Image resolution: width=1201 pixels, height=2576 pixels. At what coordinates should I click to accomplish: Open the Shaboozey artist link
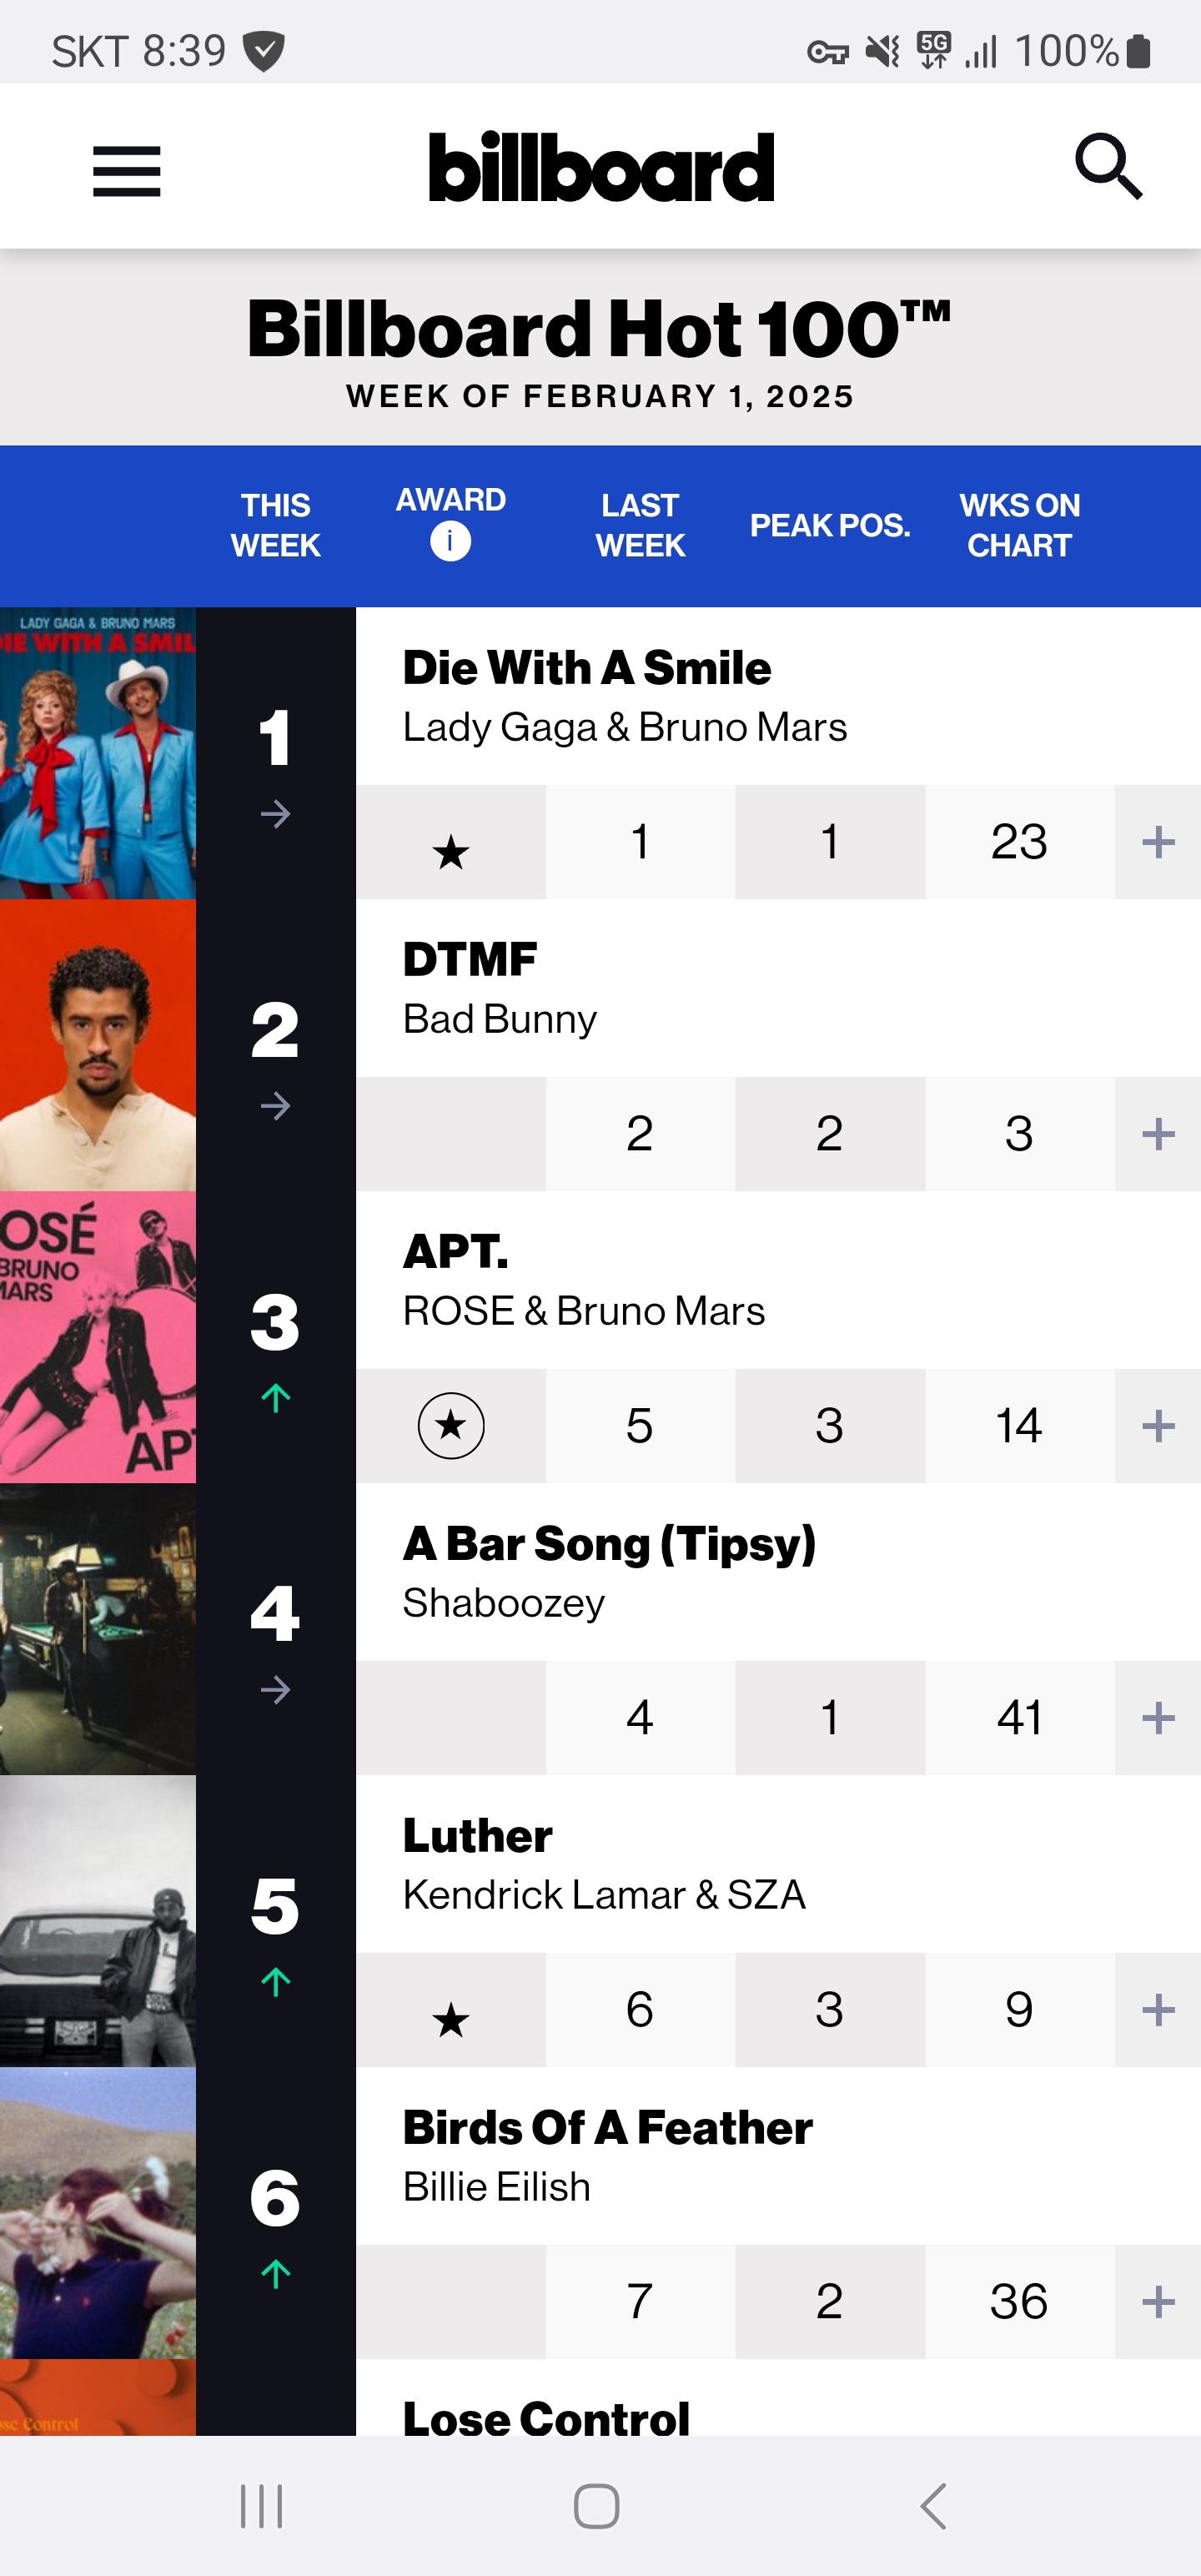pyautogui.click(x=504, y=1603)
